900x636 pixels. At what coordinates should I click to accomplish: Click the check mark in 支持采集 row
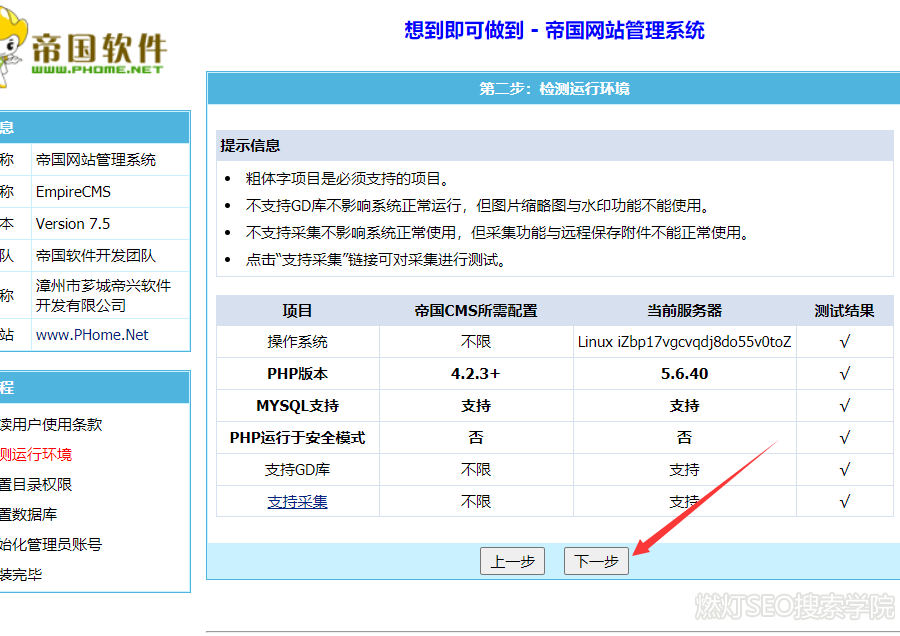tap(844, 502)
